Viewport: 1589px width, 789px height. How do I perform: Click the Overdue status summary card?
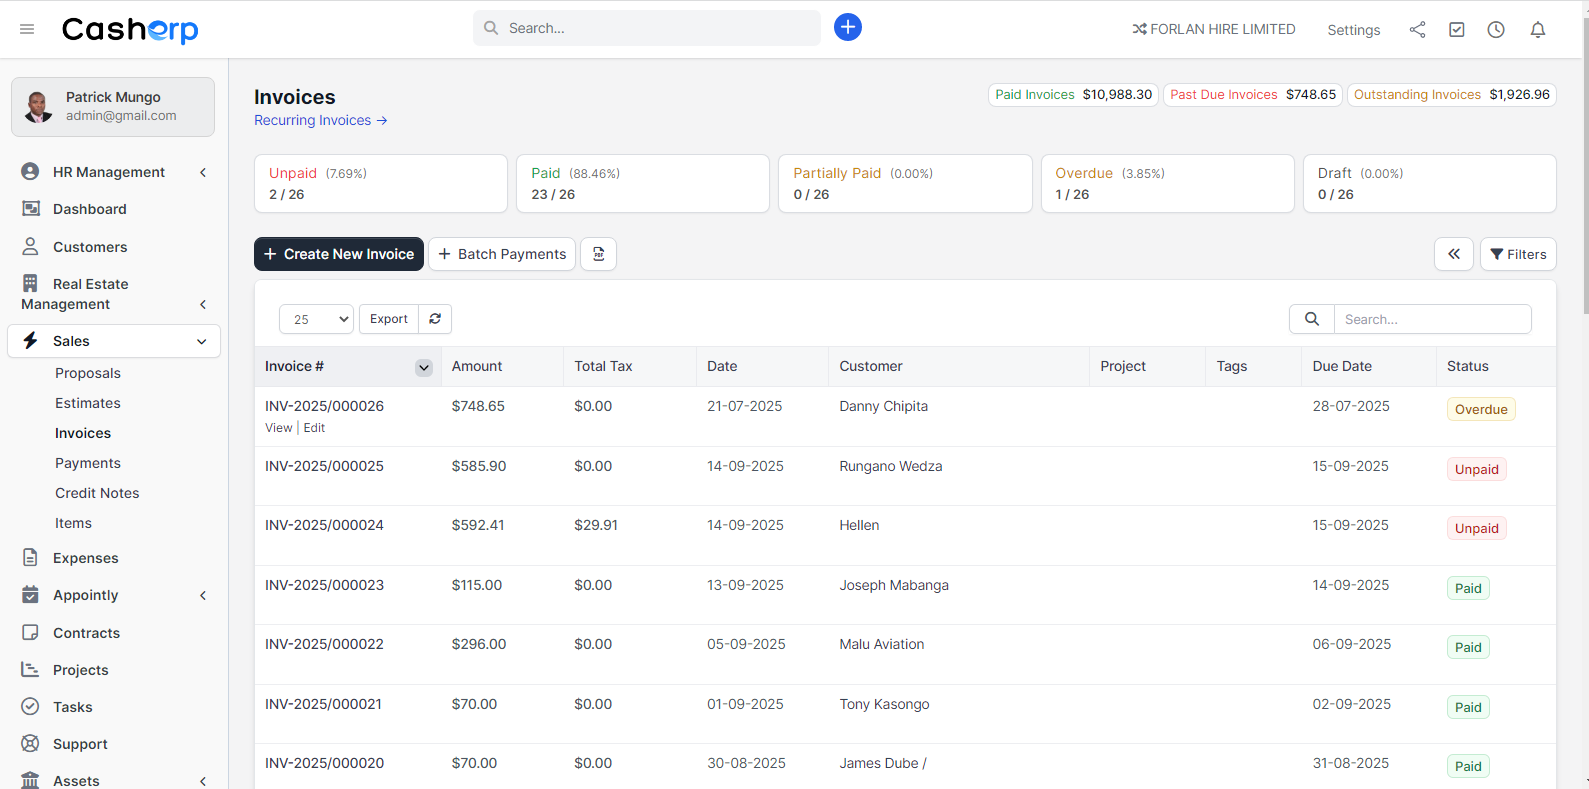click(x=1167, y=183)
